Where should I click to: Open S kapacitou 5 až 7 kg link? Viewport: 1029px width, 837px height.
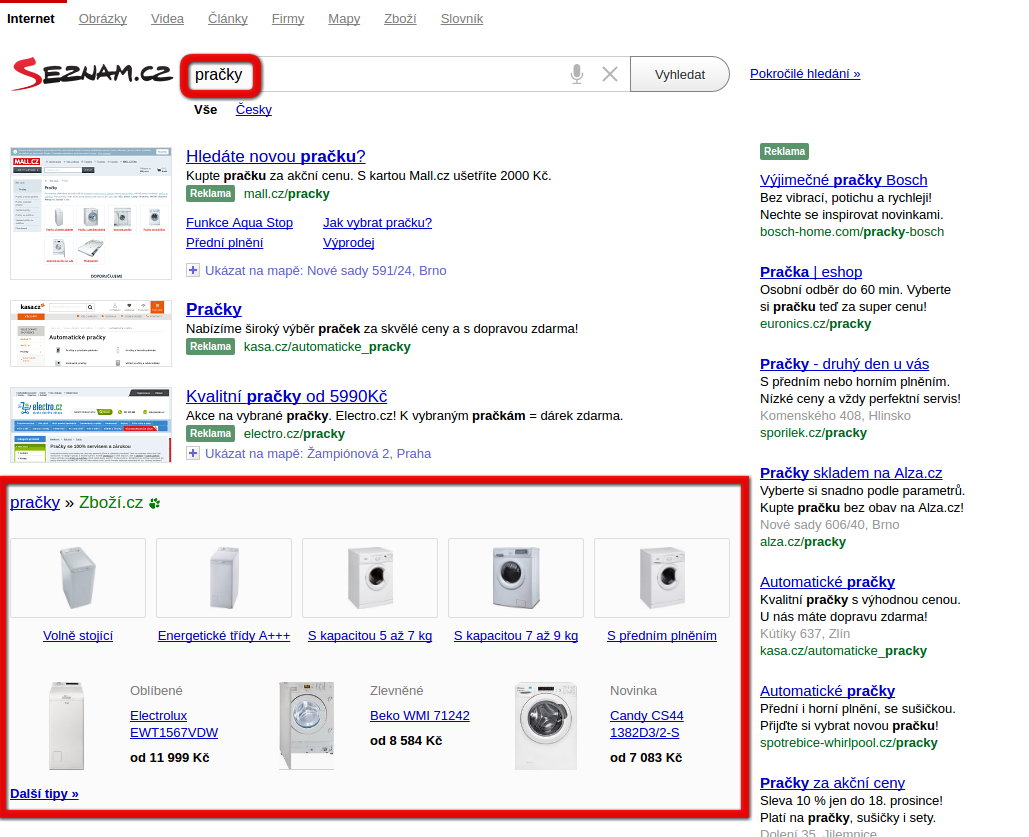(370, 635)
